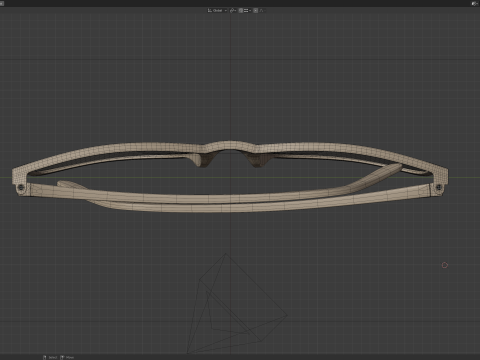Toggle the snapping magnet button
The width and height of the screenshot is (480, 360).
click(x=241, y=10)
